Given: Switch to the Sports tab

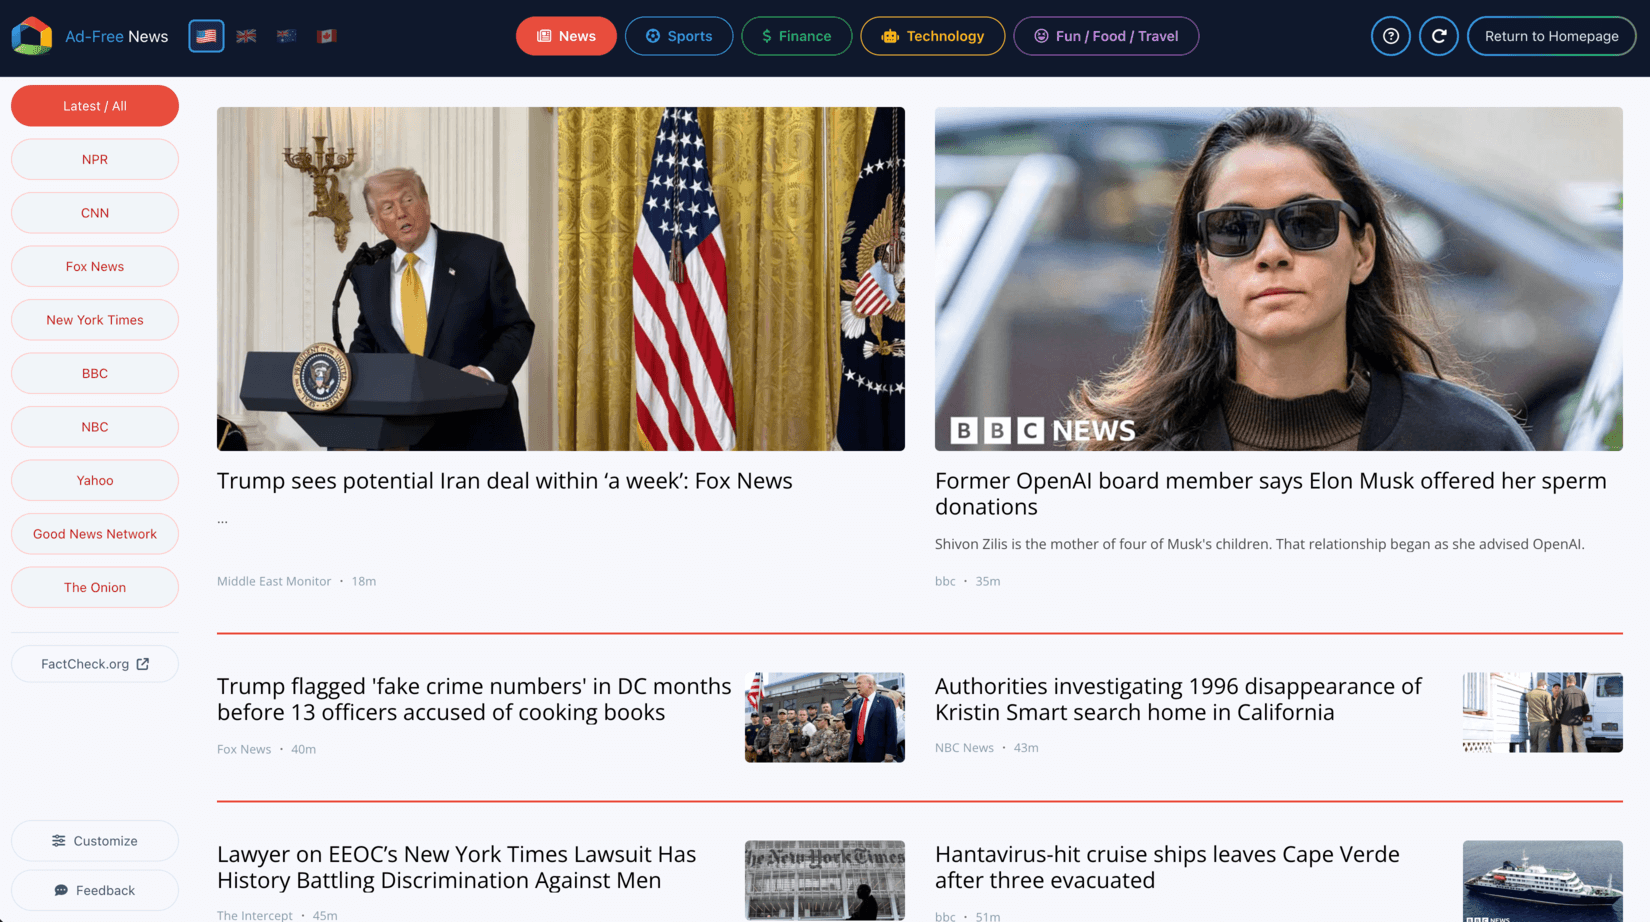Looking at the screenshot, I should (679, 36).
